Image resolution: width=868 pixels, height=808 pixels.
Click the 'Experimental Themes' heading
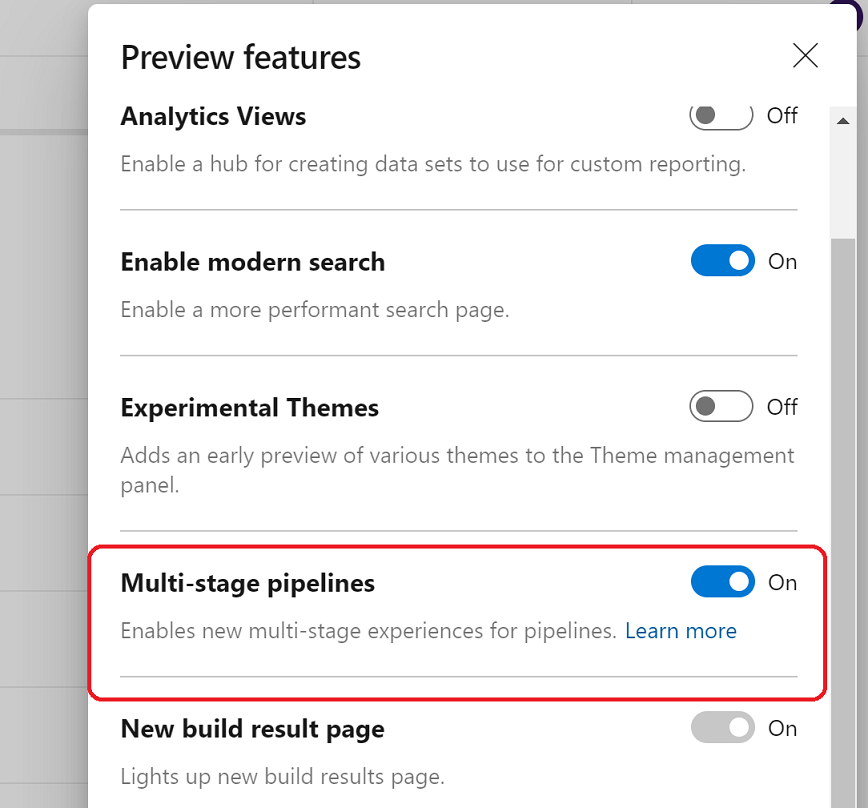(249, 407)
